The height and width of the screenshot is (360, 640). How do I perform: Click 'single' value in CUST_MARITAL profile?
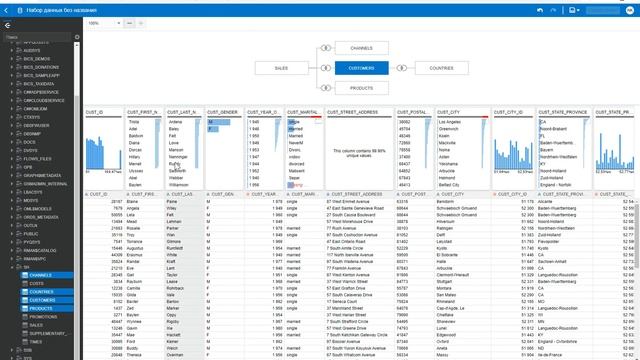coord(293,122)
